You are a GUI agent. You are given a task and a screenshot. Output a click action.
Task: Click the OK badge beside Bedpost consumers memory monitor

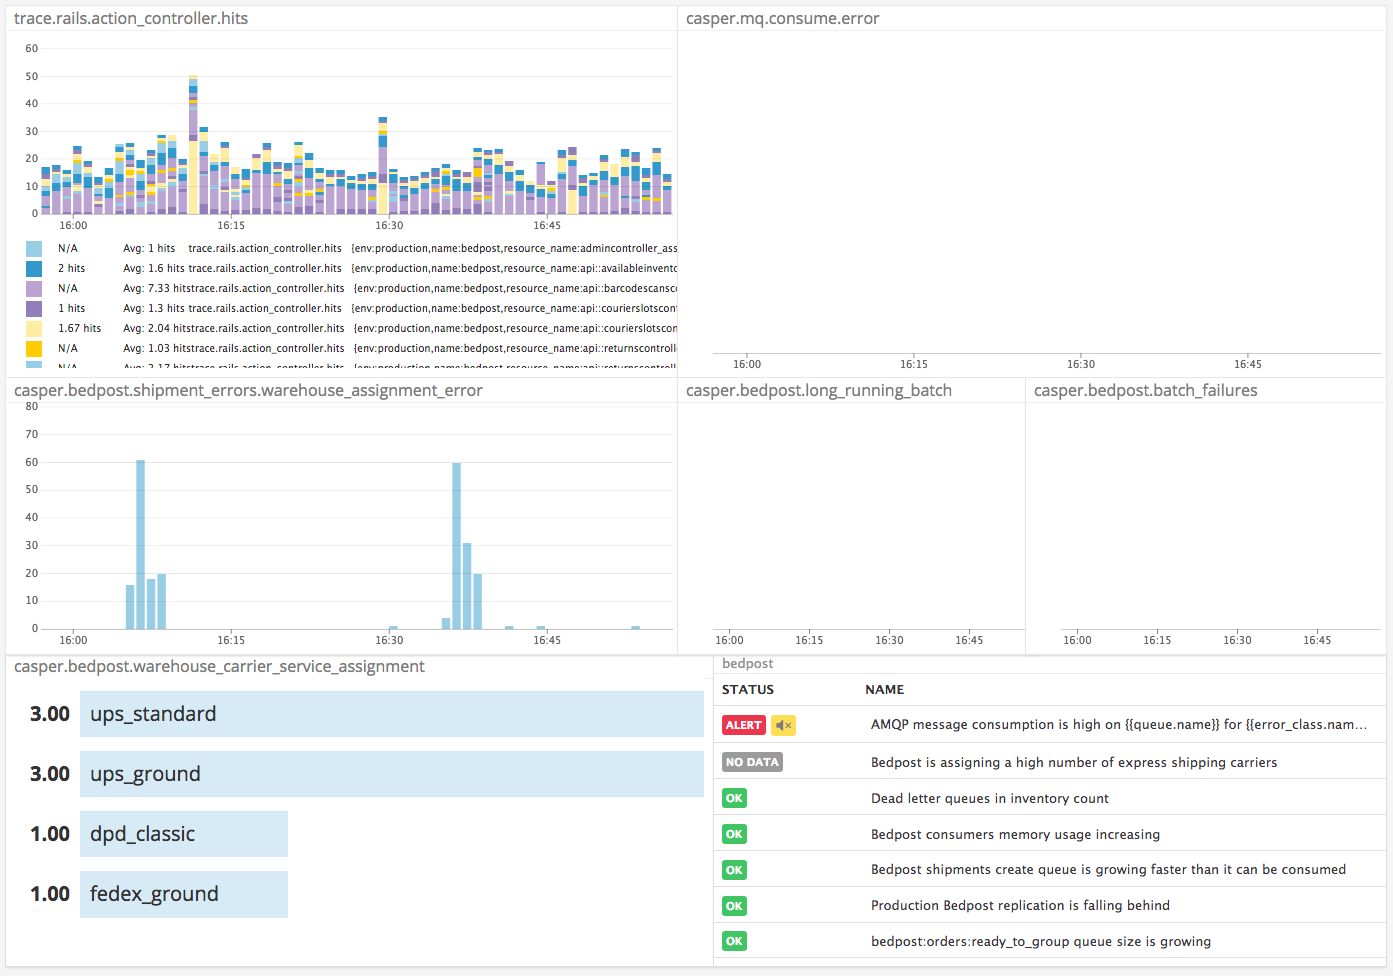[x=734, y=833]
